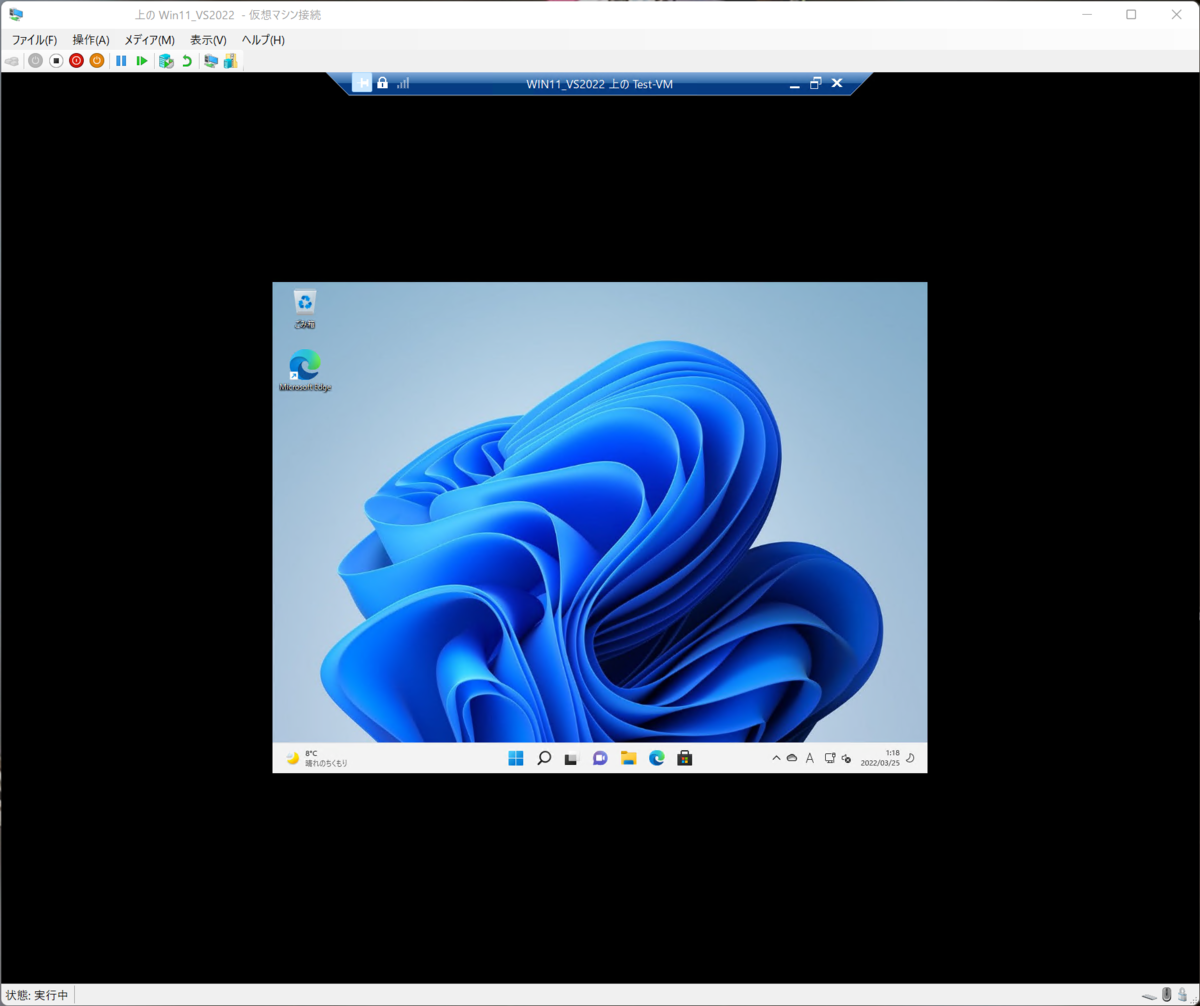This screenshot has height=1006, width=1200.
Task: Close the nested Test-VM connection
Action: click(837, 83)
